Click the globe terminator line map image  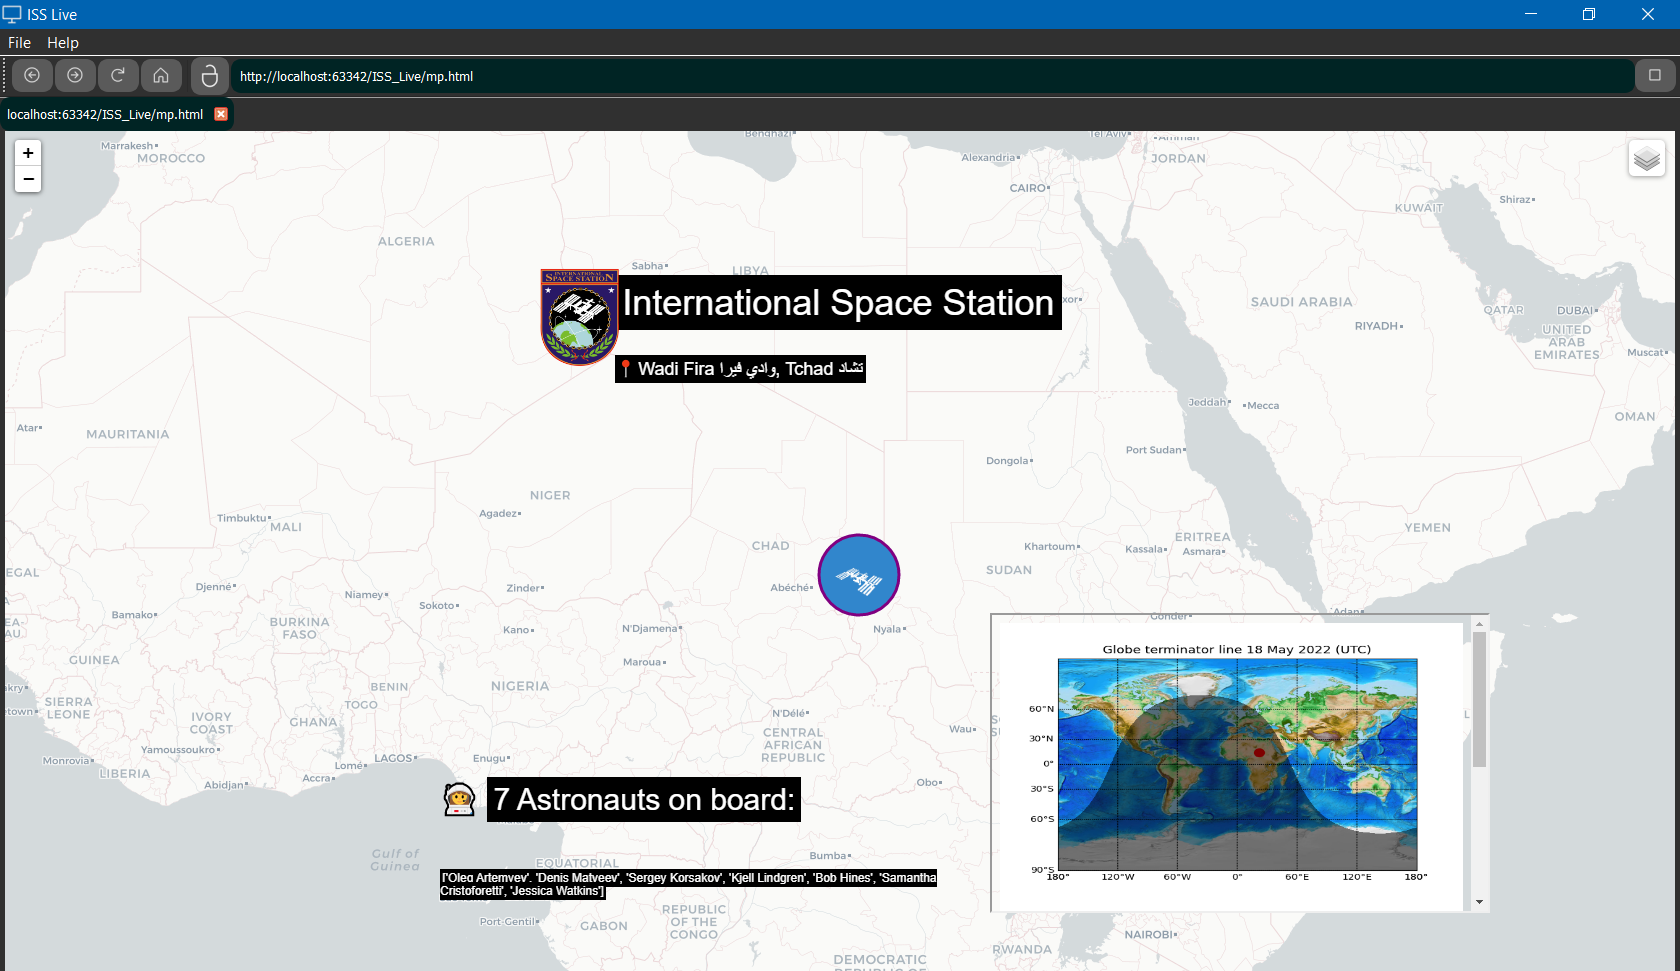coord(1237,764)
